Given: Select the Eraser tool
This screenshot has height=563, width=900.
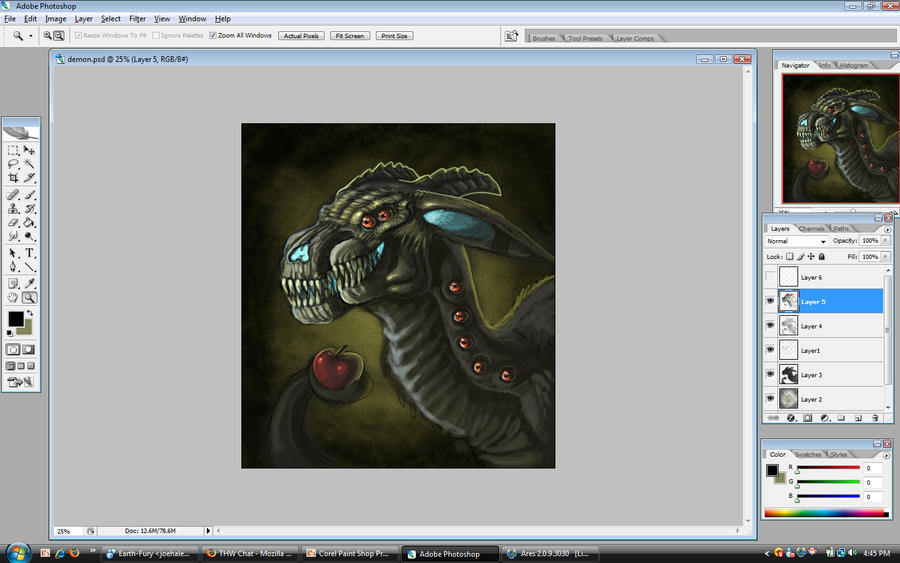Looking at the screenshot, I should tap(13, 223).
